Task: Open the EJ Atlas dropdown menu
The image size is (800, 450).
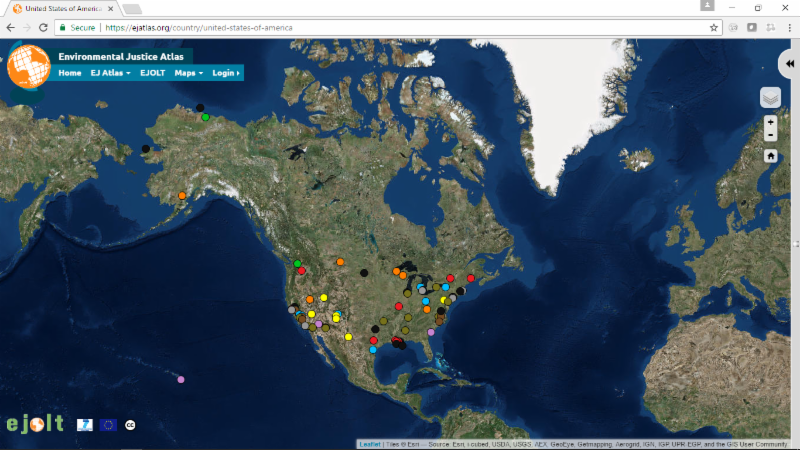Action: [110, 73]
